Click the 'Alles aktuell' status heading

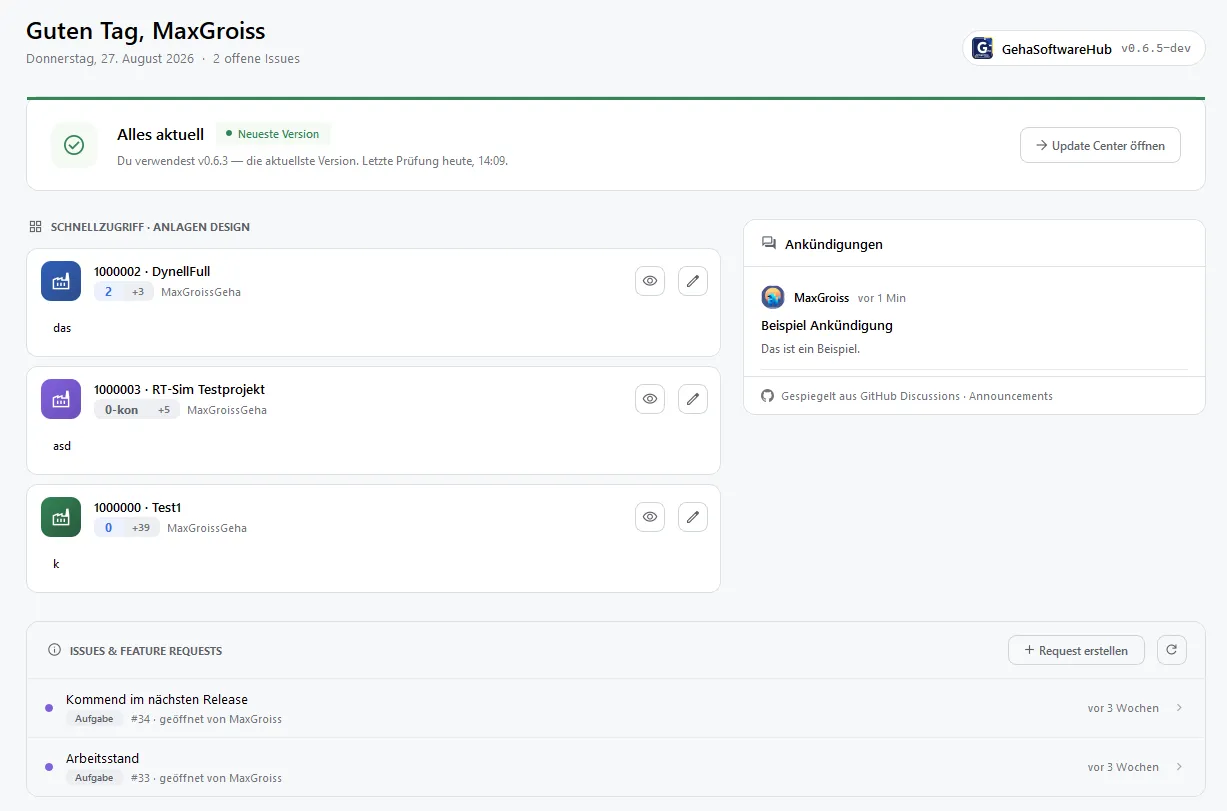tap(160, 134)
